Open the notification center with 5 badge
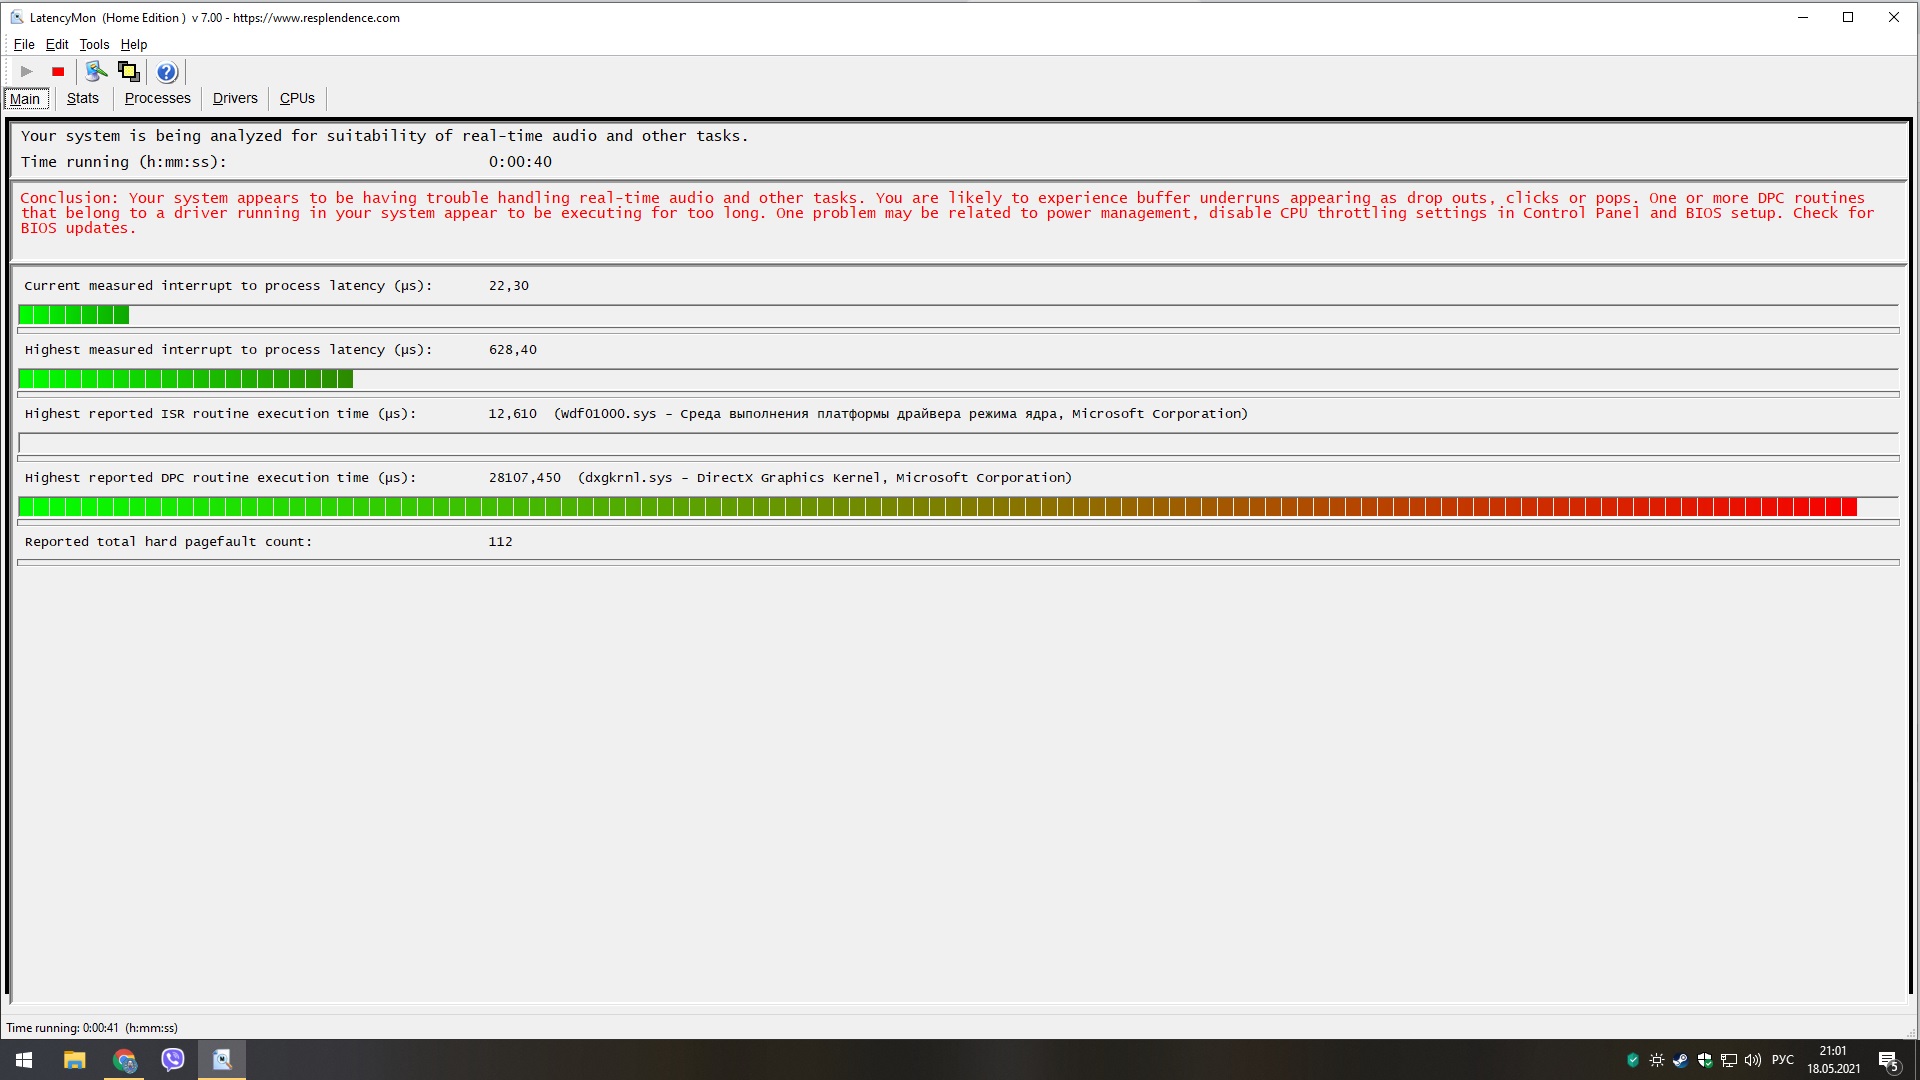 coord(1888,1060)
